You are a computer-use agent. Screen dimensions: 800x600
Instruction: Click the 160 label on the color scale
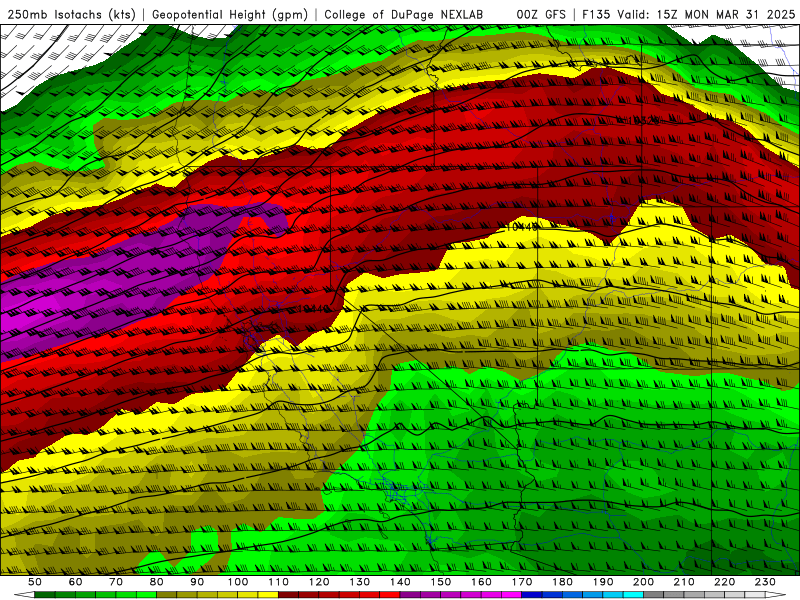481,582
